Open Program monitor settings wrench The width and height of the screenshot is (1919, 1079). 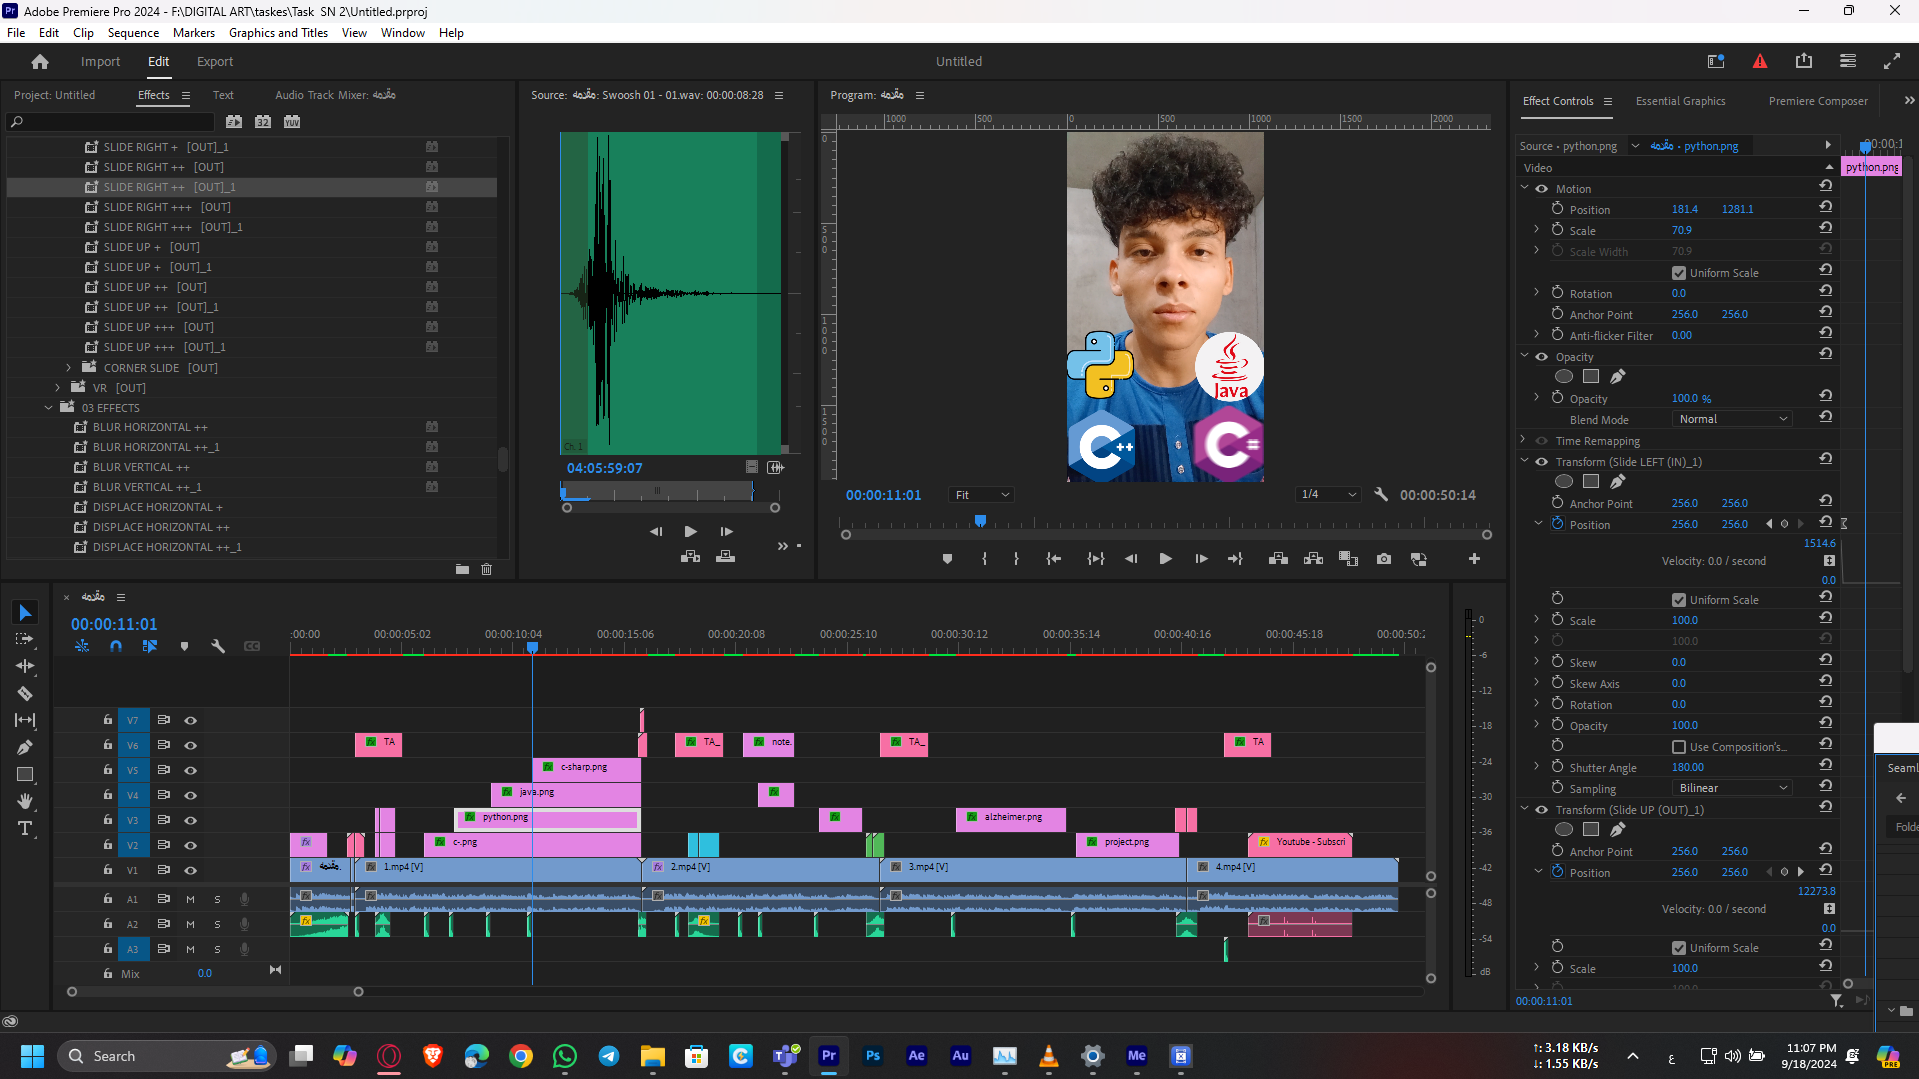click(x=1381, y=494)
